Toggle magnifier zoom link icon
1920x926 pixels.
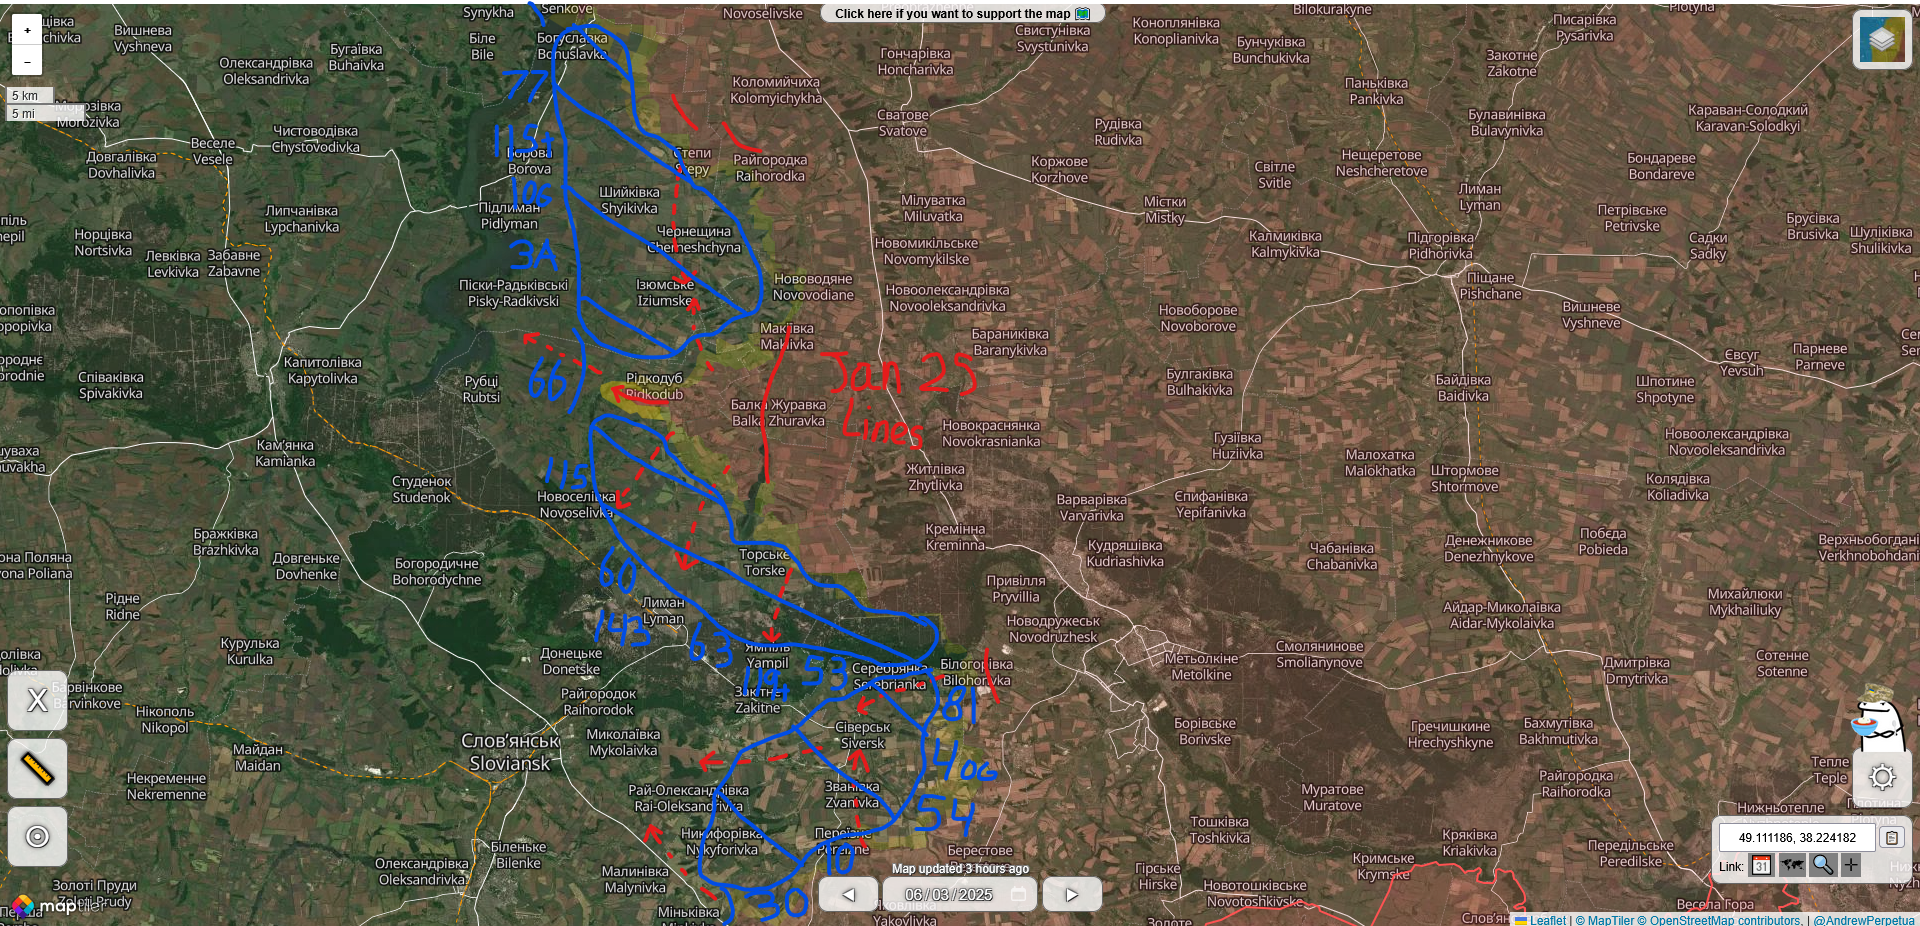coord(1822,865)
